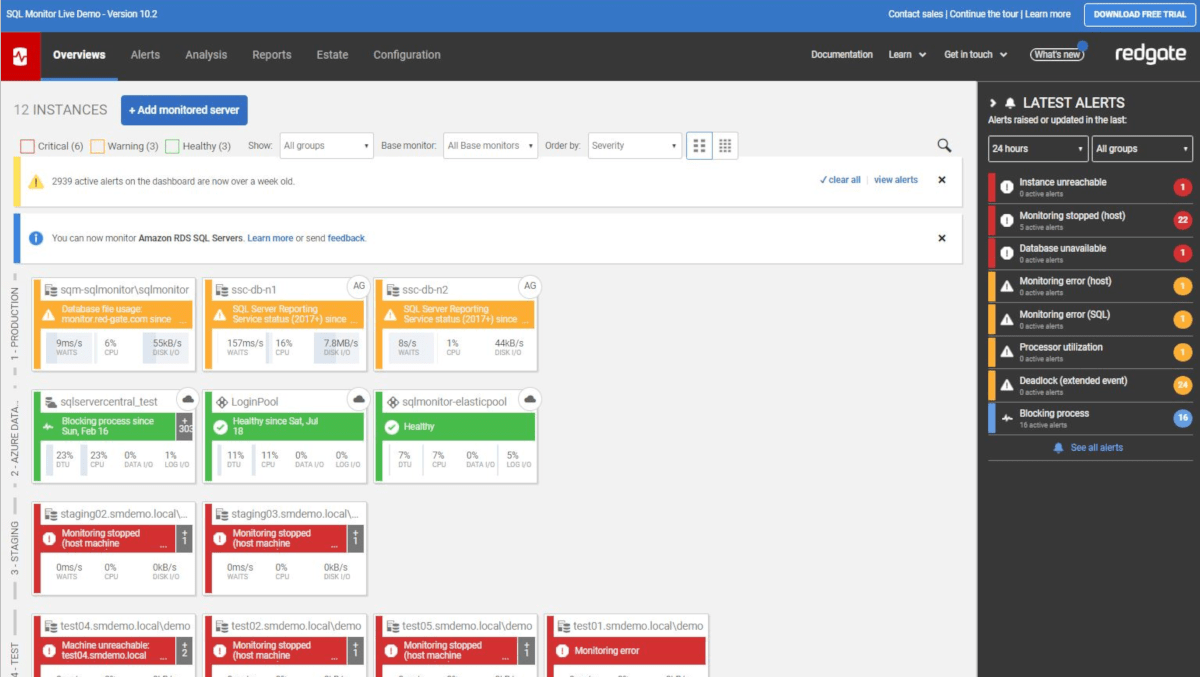Click warning triangle on ssc-db-n1 tile
Screen dimensions: 1200x677
(x=219, y=315)
